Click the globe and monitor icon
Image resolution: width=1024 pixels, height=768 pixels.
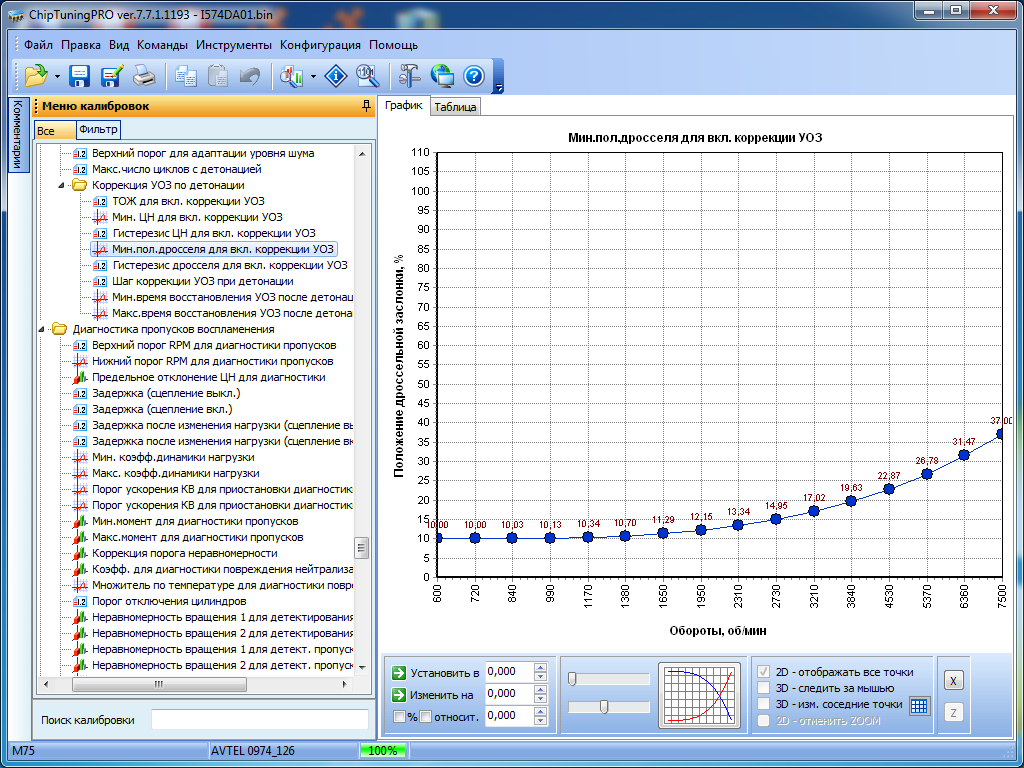442,75
